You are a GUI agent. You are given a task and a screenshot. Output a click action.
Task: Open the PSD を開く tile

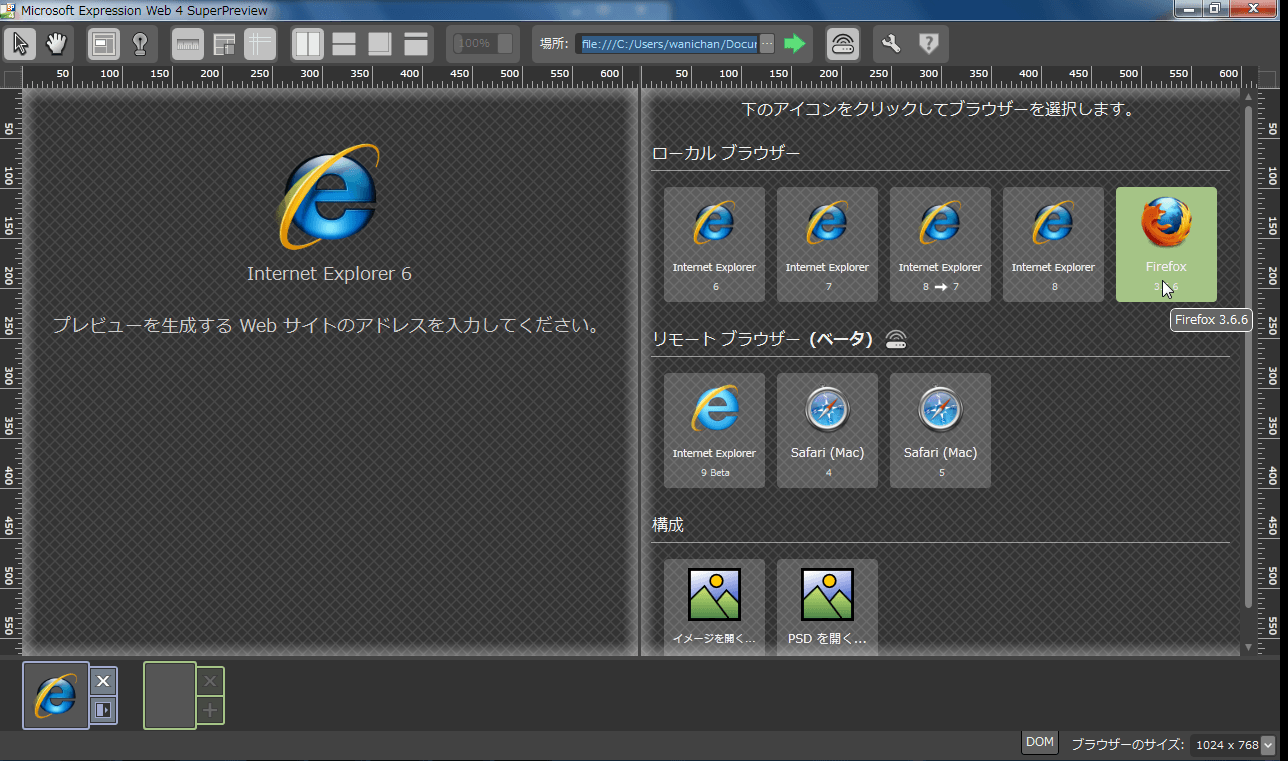[x=827, y=606]
